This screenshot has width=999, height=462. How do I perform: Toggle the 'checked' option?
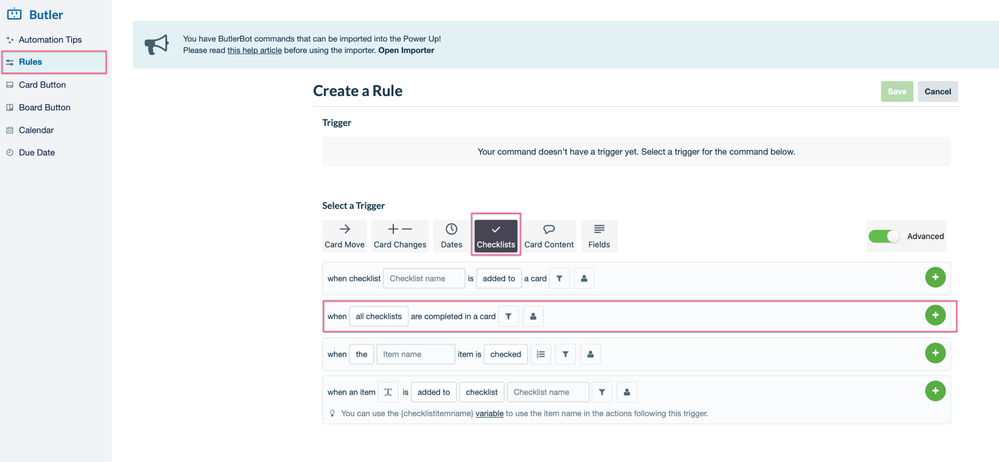506,354
